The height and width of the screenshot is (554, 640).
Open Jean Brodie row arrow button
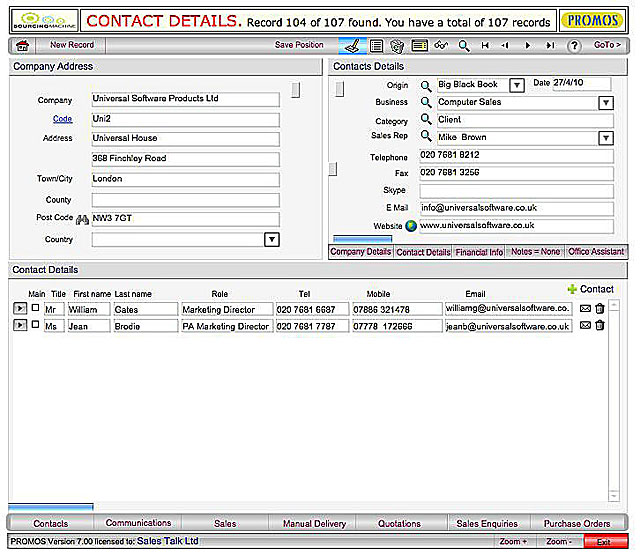click(x=20, y=325)
